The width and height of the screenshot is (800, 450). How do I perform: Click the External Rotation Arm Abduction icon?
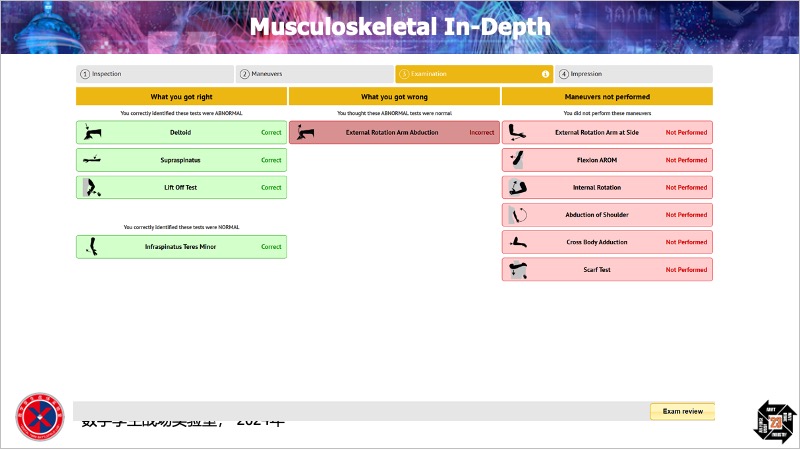point(306,132)
